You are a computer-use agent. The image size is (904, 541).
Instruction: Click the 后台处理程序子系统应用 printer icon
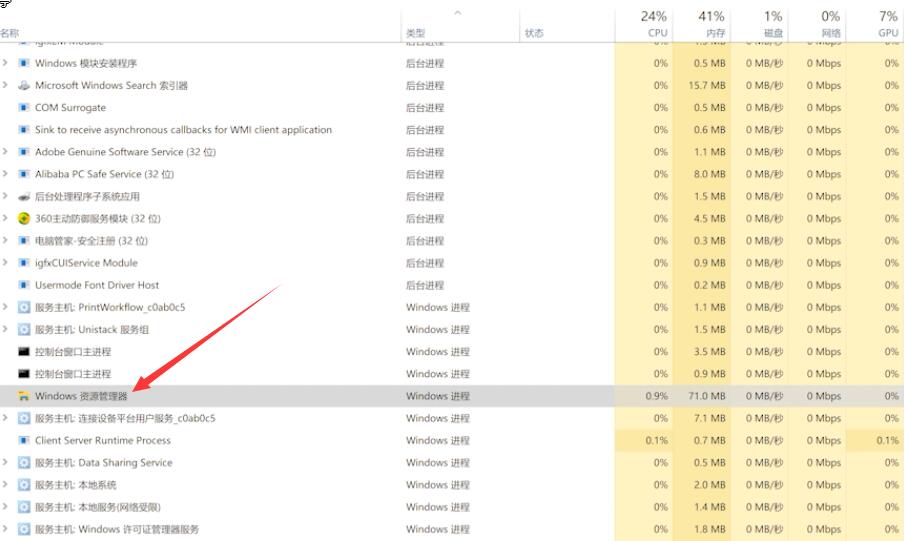coord(24,196)
